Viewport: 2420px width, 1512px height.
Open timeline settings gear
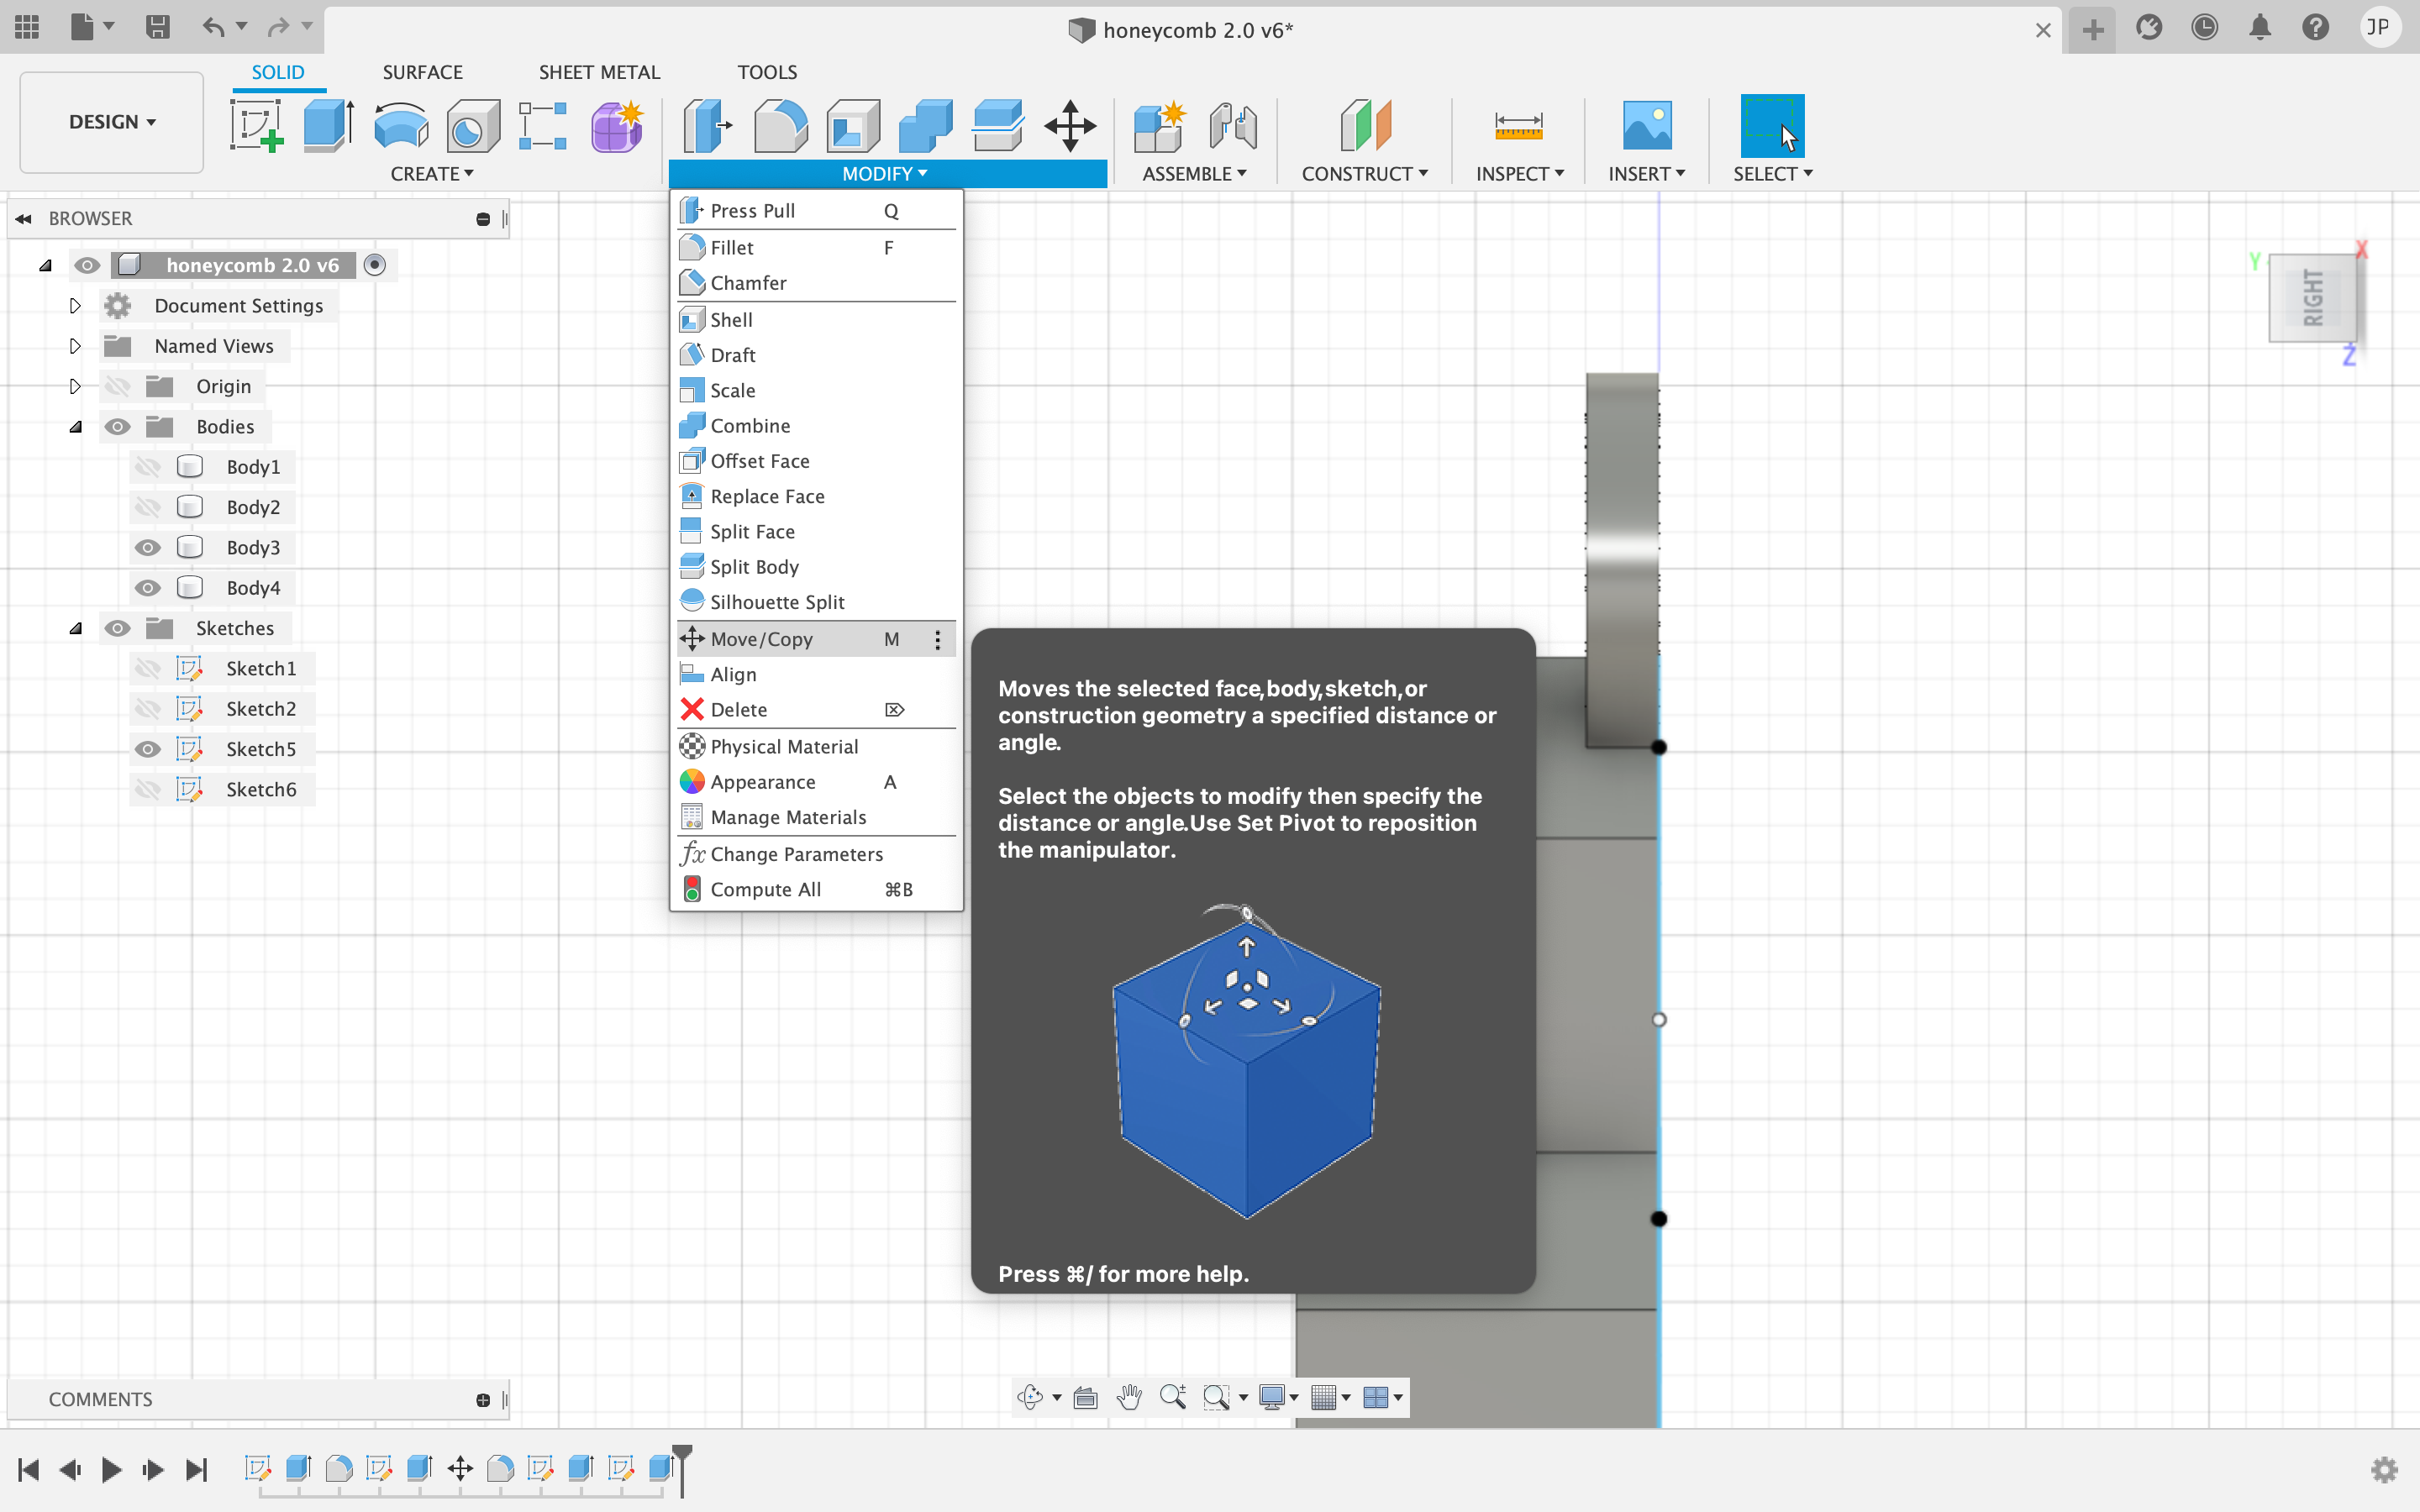point(2384,1469)
